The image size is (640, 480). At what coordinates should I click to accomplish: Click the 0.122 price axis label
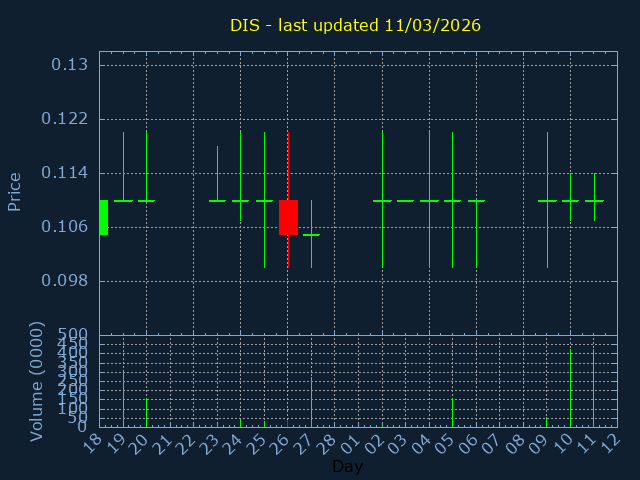64,119
